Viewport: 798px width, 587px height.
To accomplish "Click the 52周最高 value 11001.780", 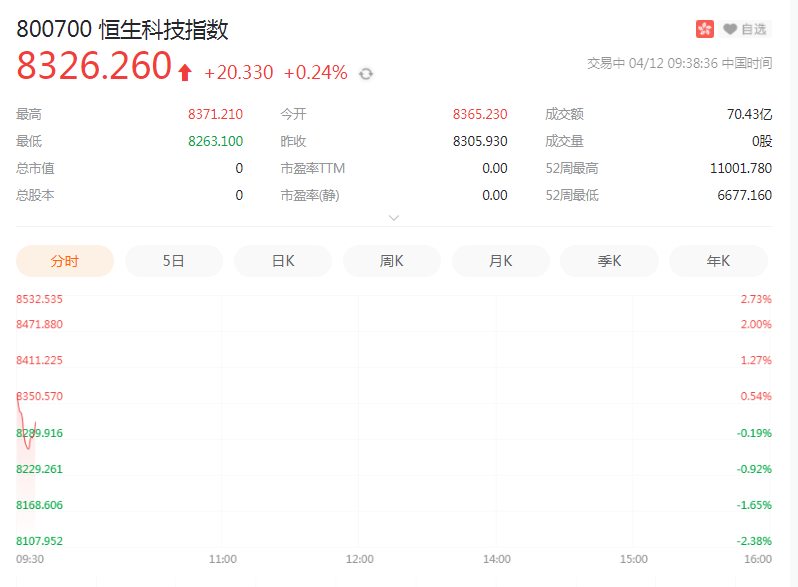I will coord(740,168).
